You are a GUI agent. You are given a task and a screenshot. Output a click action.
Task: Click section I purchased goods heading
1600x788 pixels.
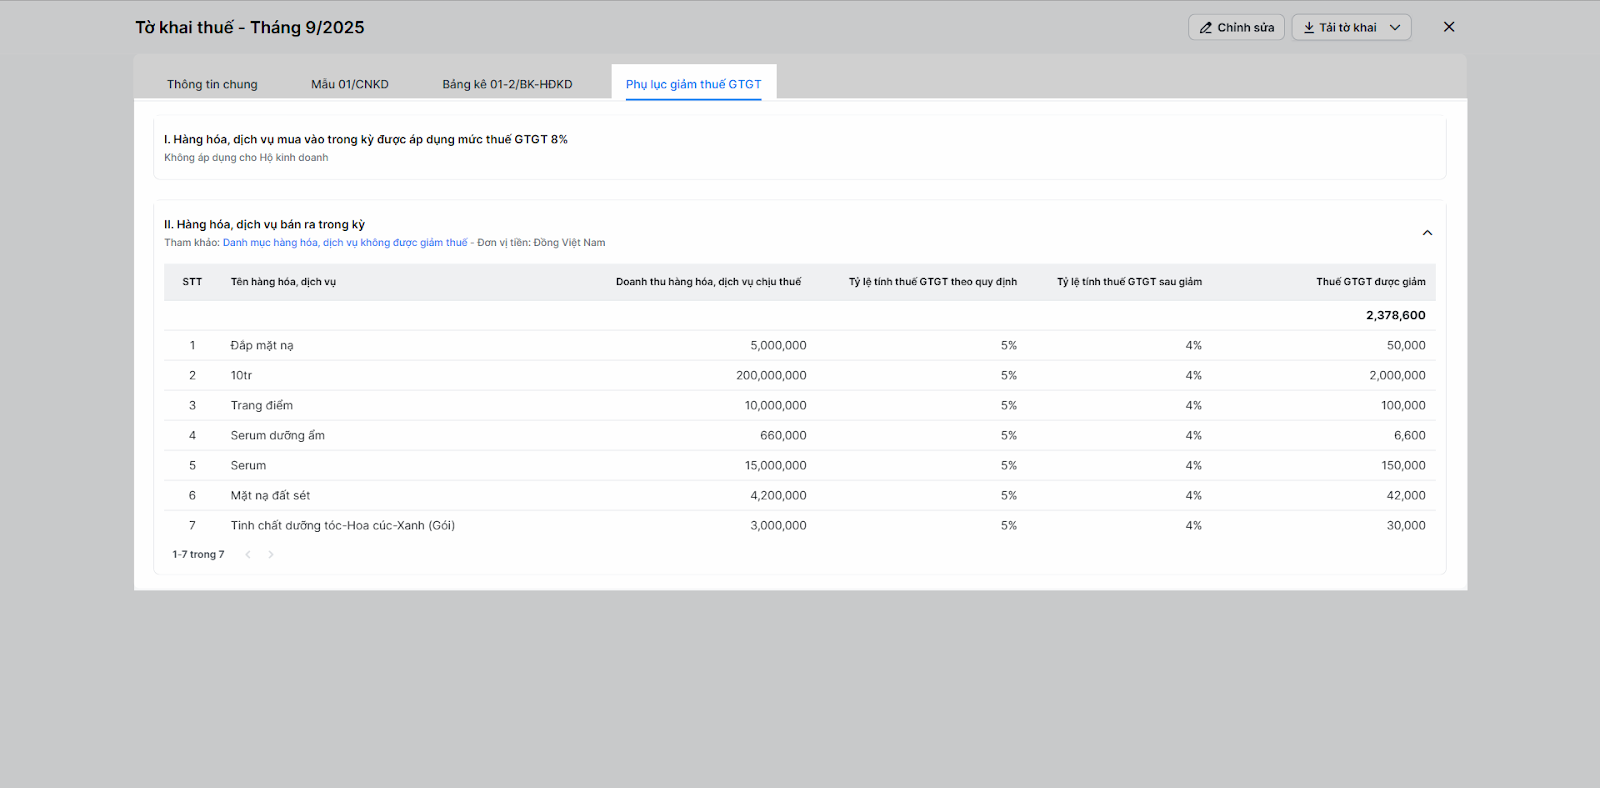[x=366, y=140]
